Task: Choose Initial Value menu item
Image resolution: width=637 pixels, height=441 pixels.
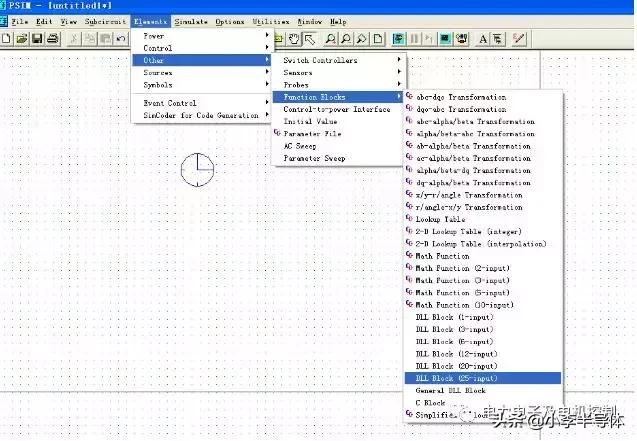Action: click(x=338, y=121)
